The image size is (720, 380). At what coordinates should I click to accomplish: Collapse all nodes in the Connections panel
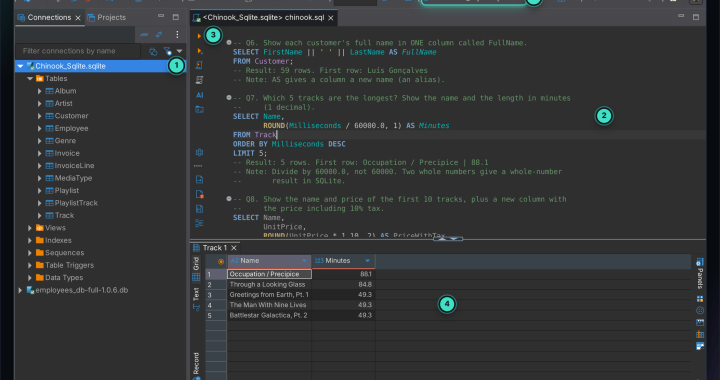[x=144, y=34]
